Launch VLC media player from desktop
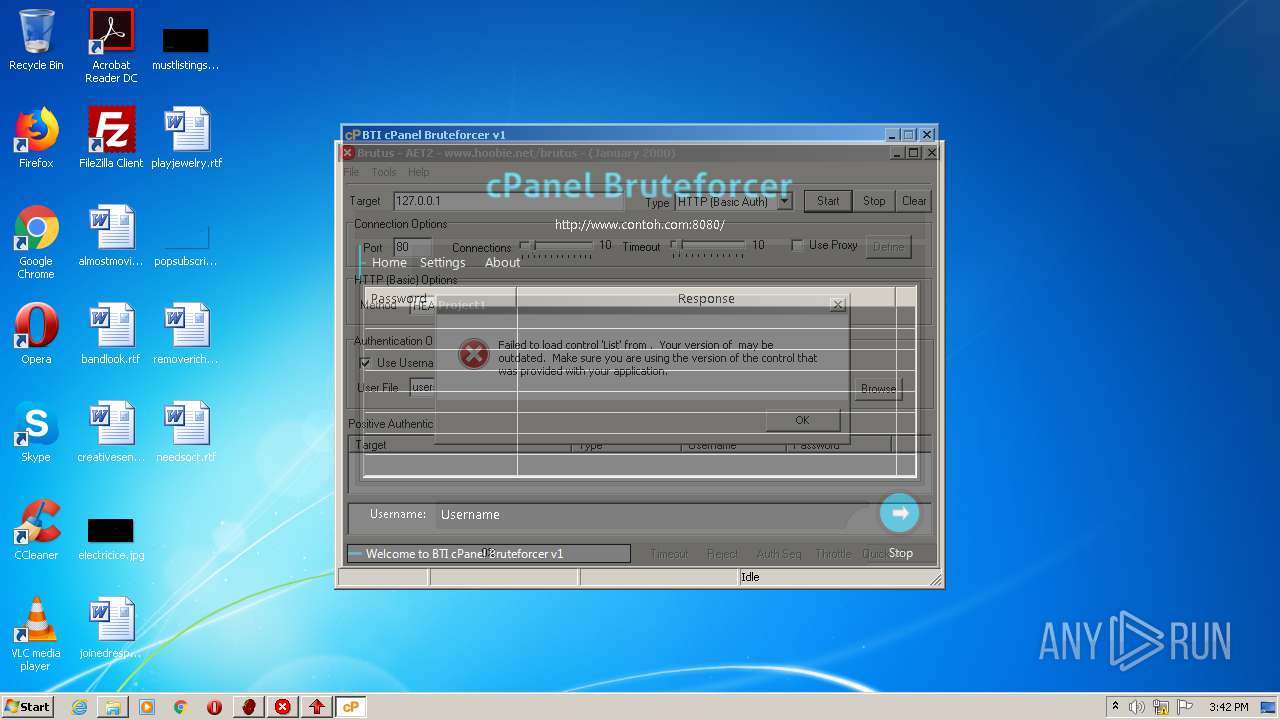 (x=36, y=635)
